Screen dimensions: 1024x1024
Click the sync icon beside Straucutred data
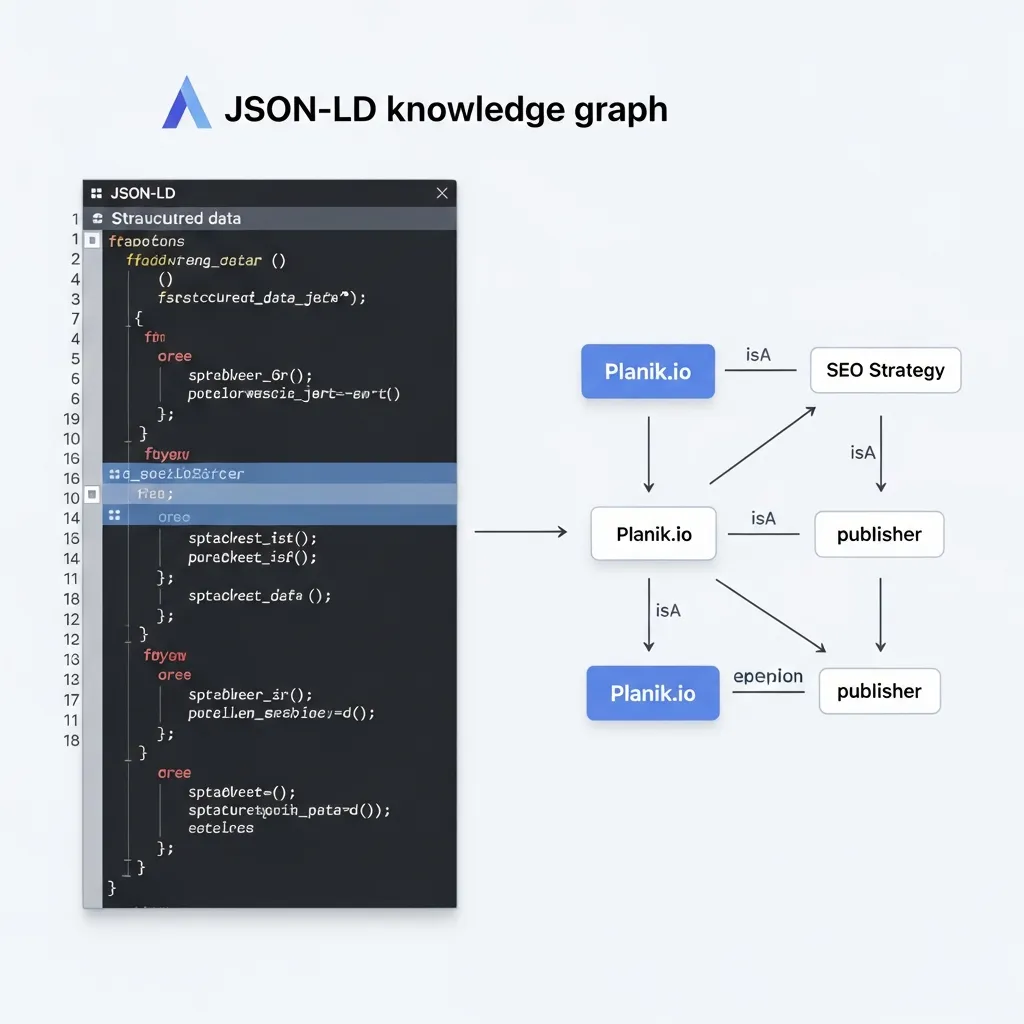pyautogui.click(x=97, y=218)
